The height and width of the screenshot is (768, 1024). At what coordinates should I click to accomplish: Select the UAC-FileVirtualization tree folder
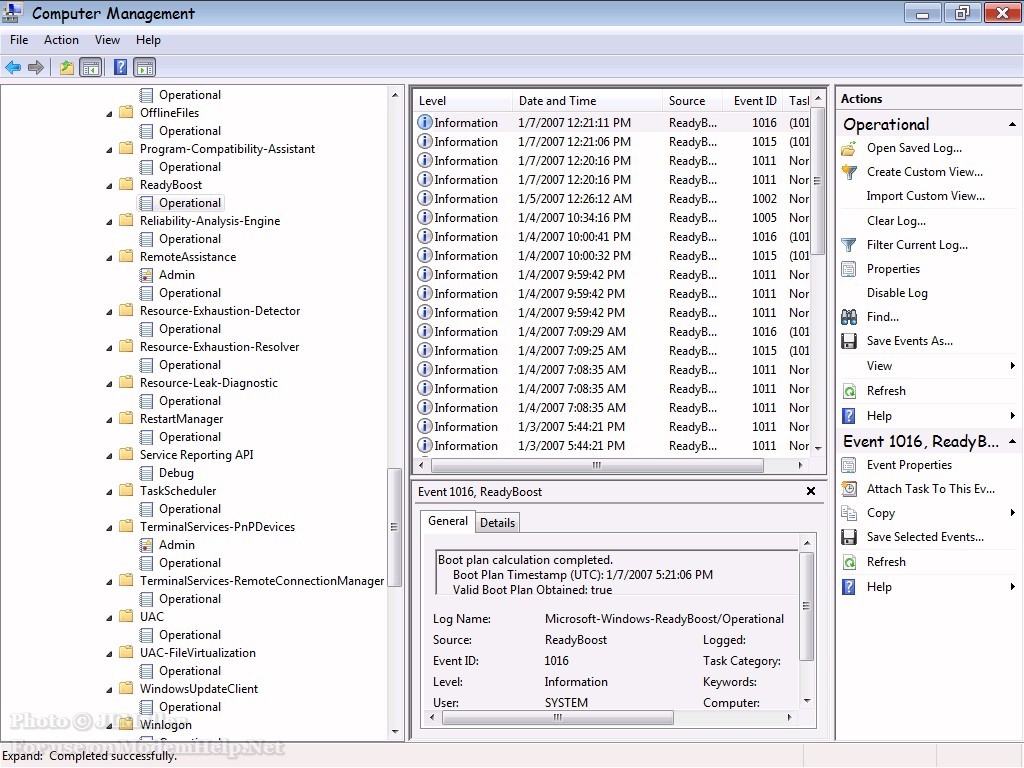click(x=197, y=653)
